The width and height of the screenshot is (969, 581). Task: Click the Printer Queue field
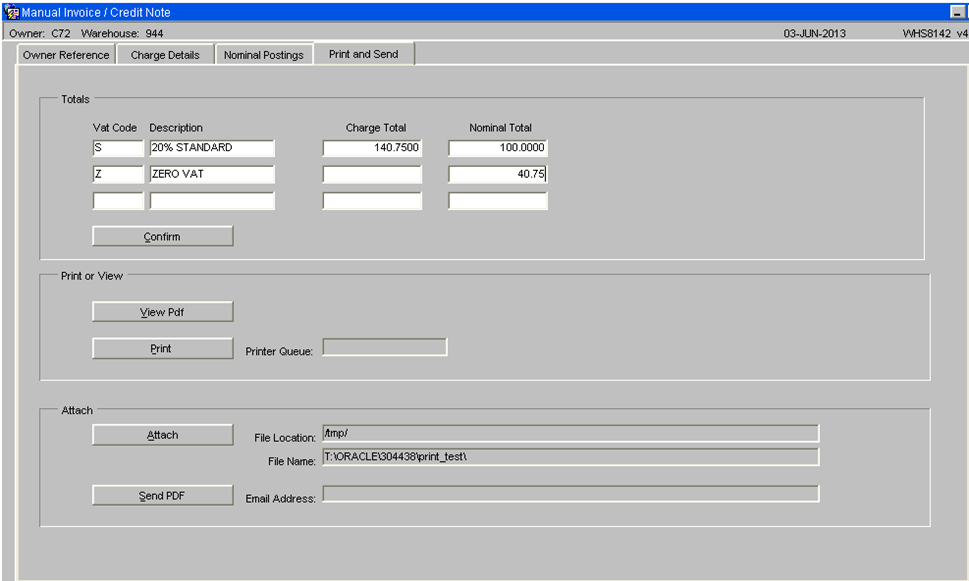(384, 347)
